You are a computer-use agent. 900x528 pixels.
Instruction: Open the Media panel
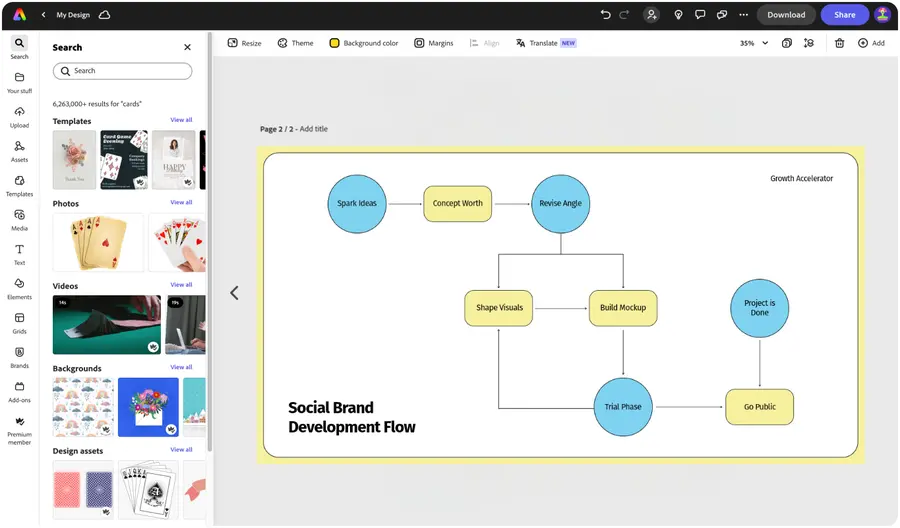[19, 220]
